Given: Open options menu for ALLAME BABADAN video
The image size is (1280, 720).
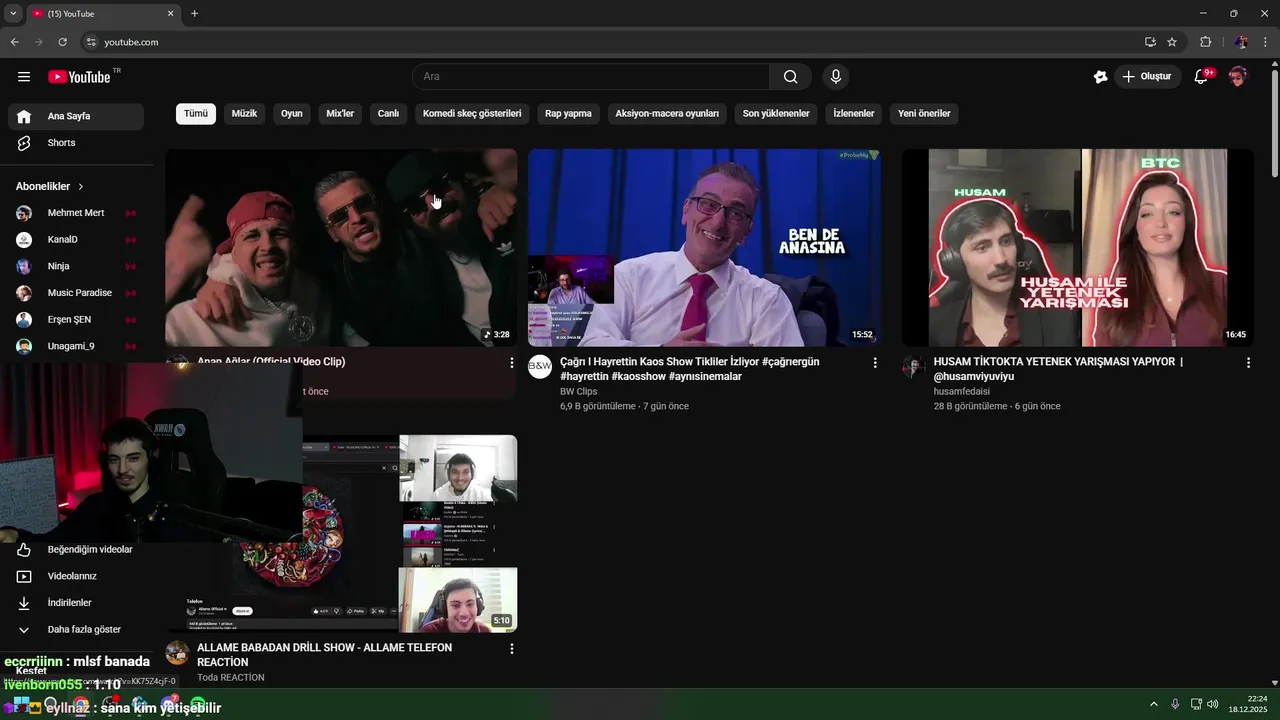Looking at the screenshot, I should tap(512, 649).
